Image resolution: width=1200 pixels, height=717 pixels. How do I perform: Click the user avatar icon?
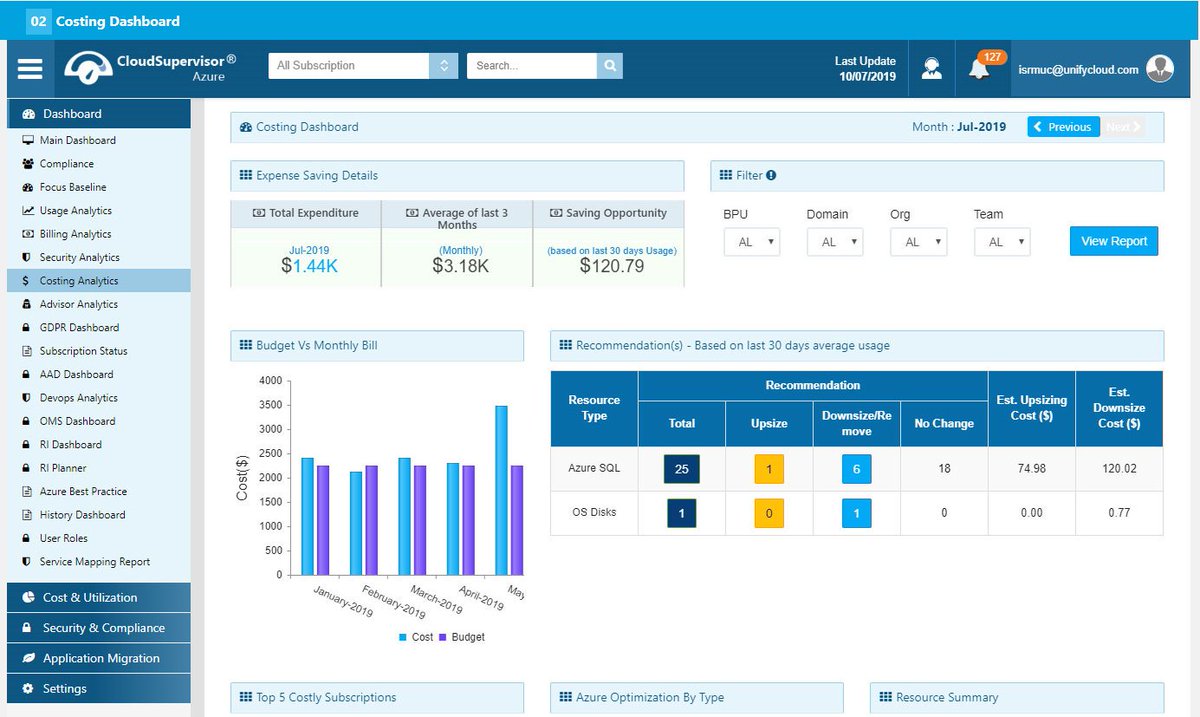click(1160, 68)
